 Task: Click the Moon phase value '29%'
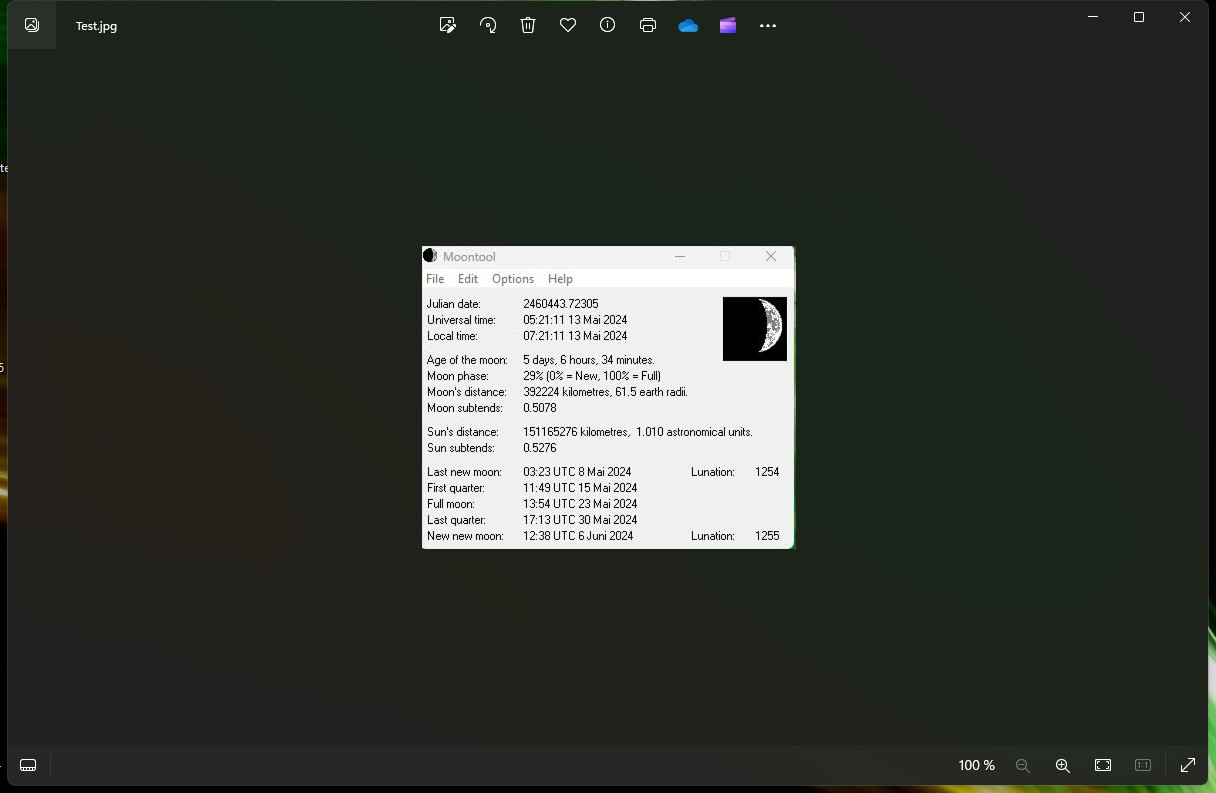533,376
